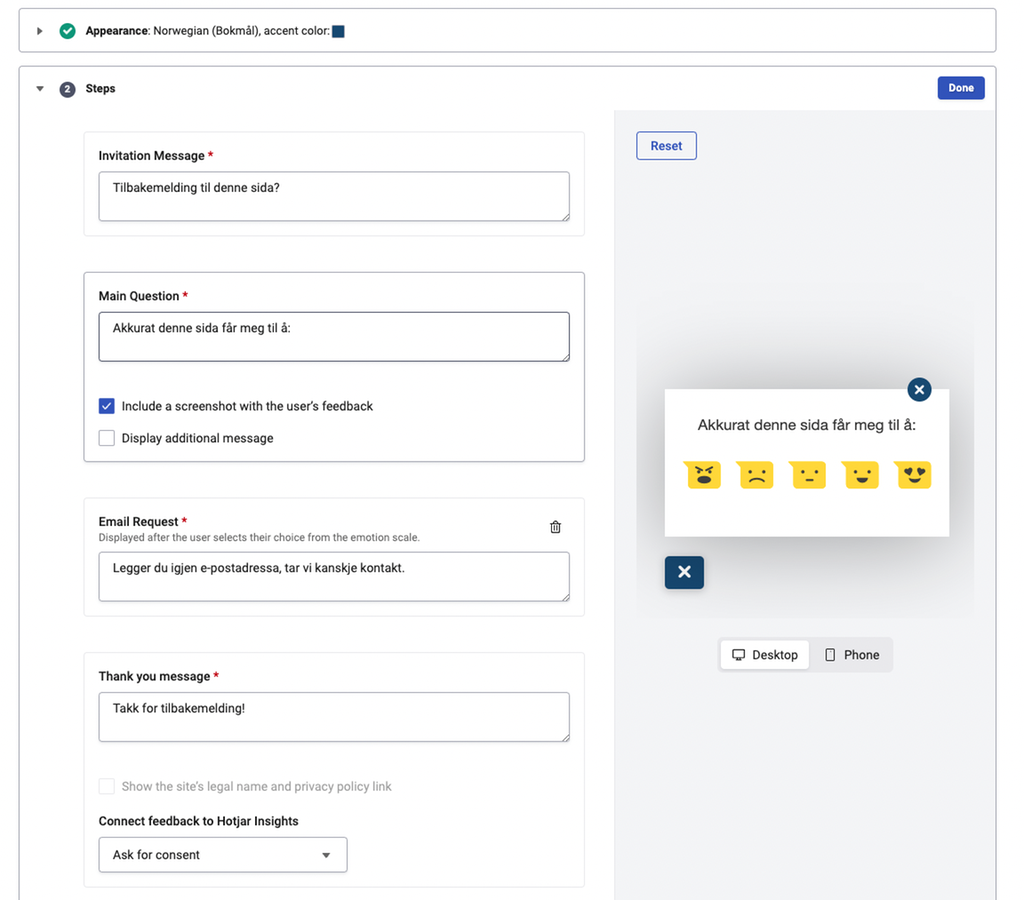Open the Ask for consent dropdown
1024x900 pixels.
[x=222, y=855]
